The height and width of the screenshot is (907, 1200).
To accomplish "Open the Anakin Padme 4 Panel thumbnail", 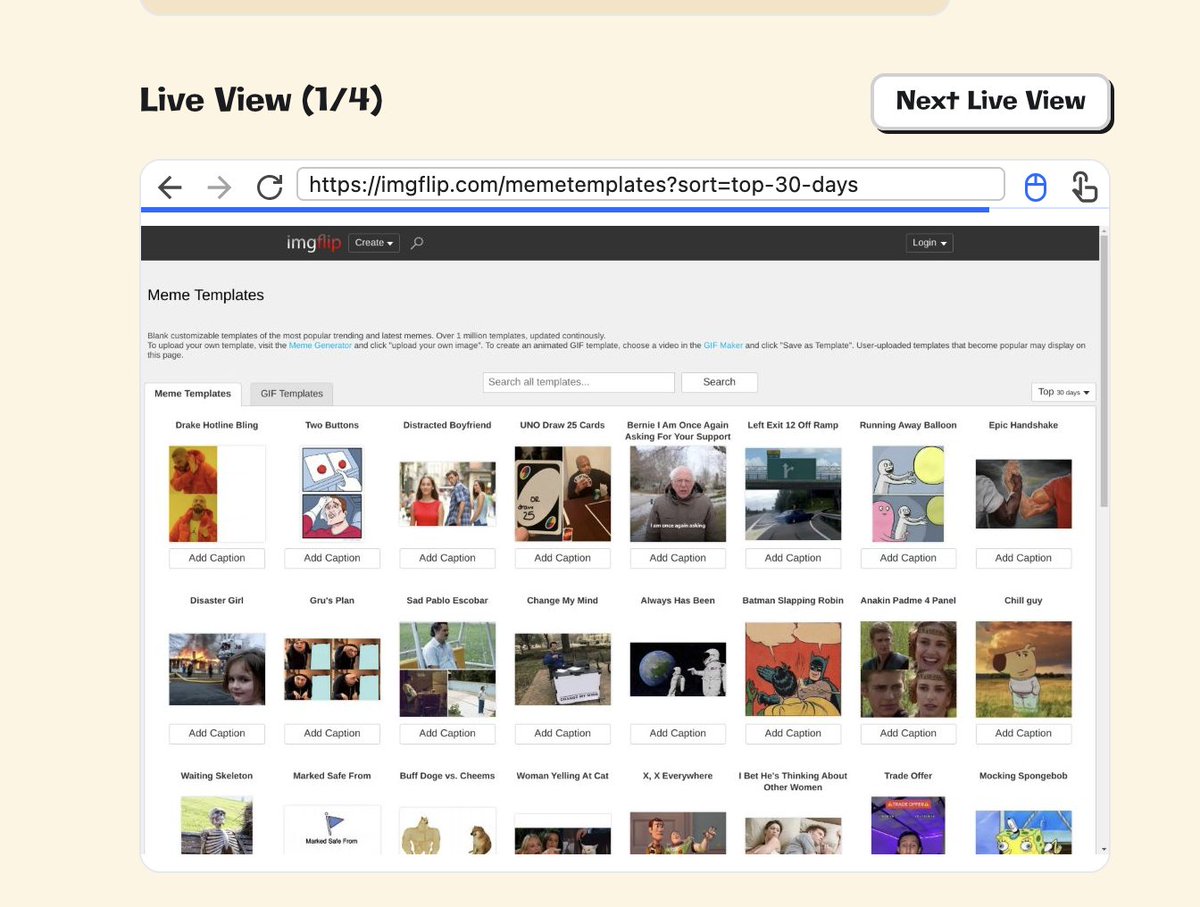I will pyautogui.click(x=908, y=669).
